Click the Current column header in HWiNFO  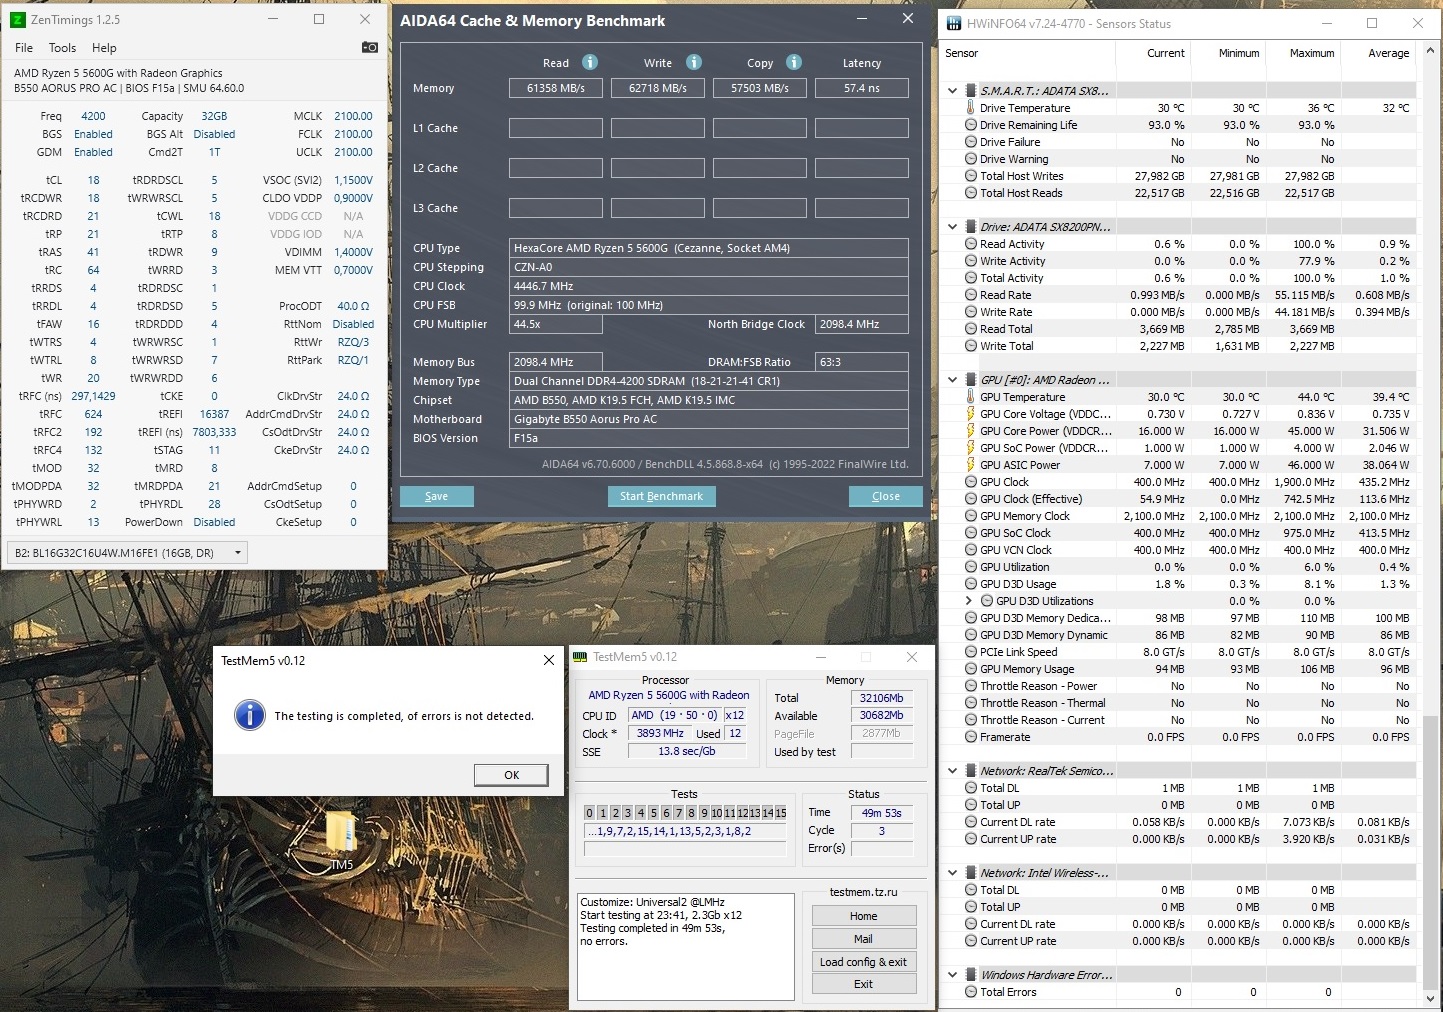coord(1155,53)
